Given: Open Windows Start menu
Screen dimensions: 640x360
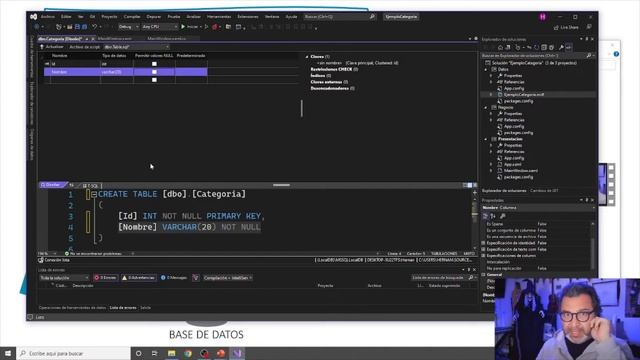Looking at the screenshot, I should [x=8, y=353].
